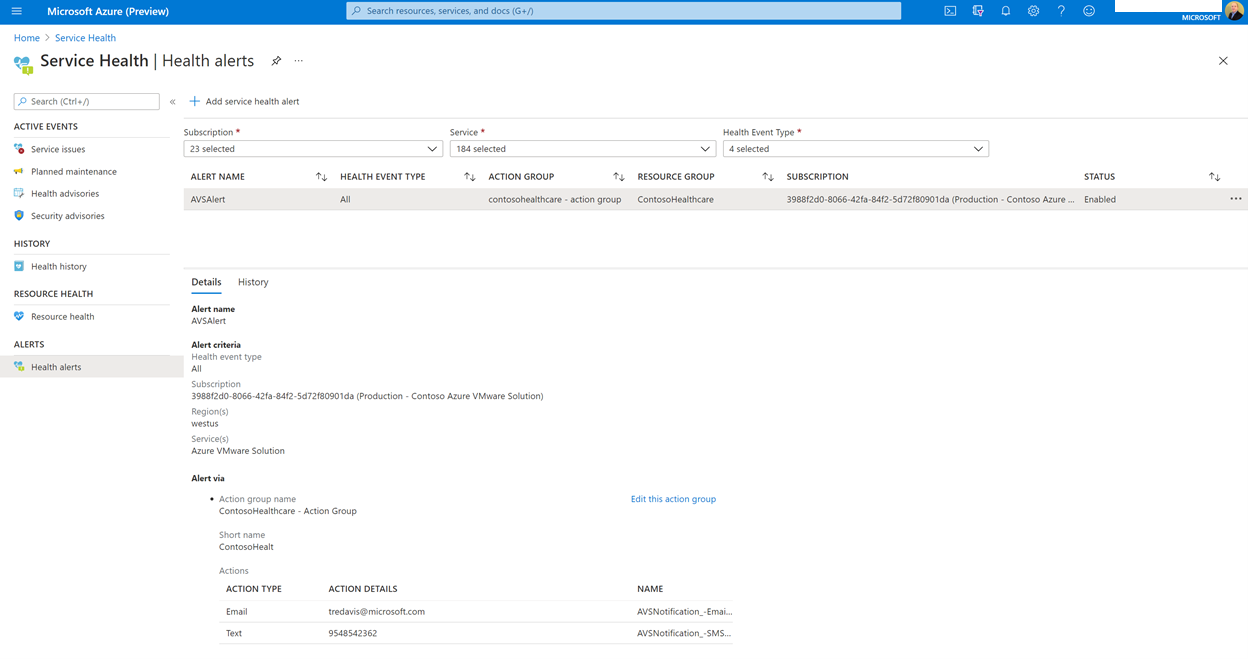The height and width of the screenshot is (659, 1248).
Task: Click ContosoHealthcare resource group cell
Action: [x=676, y=199]
